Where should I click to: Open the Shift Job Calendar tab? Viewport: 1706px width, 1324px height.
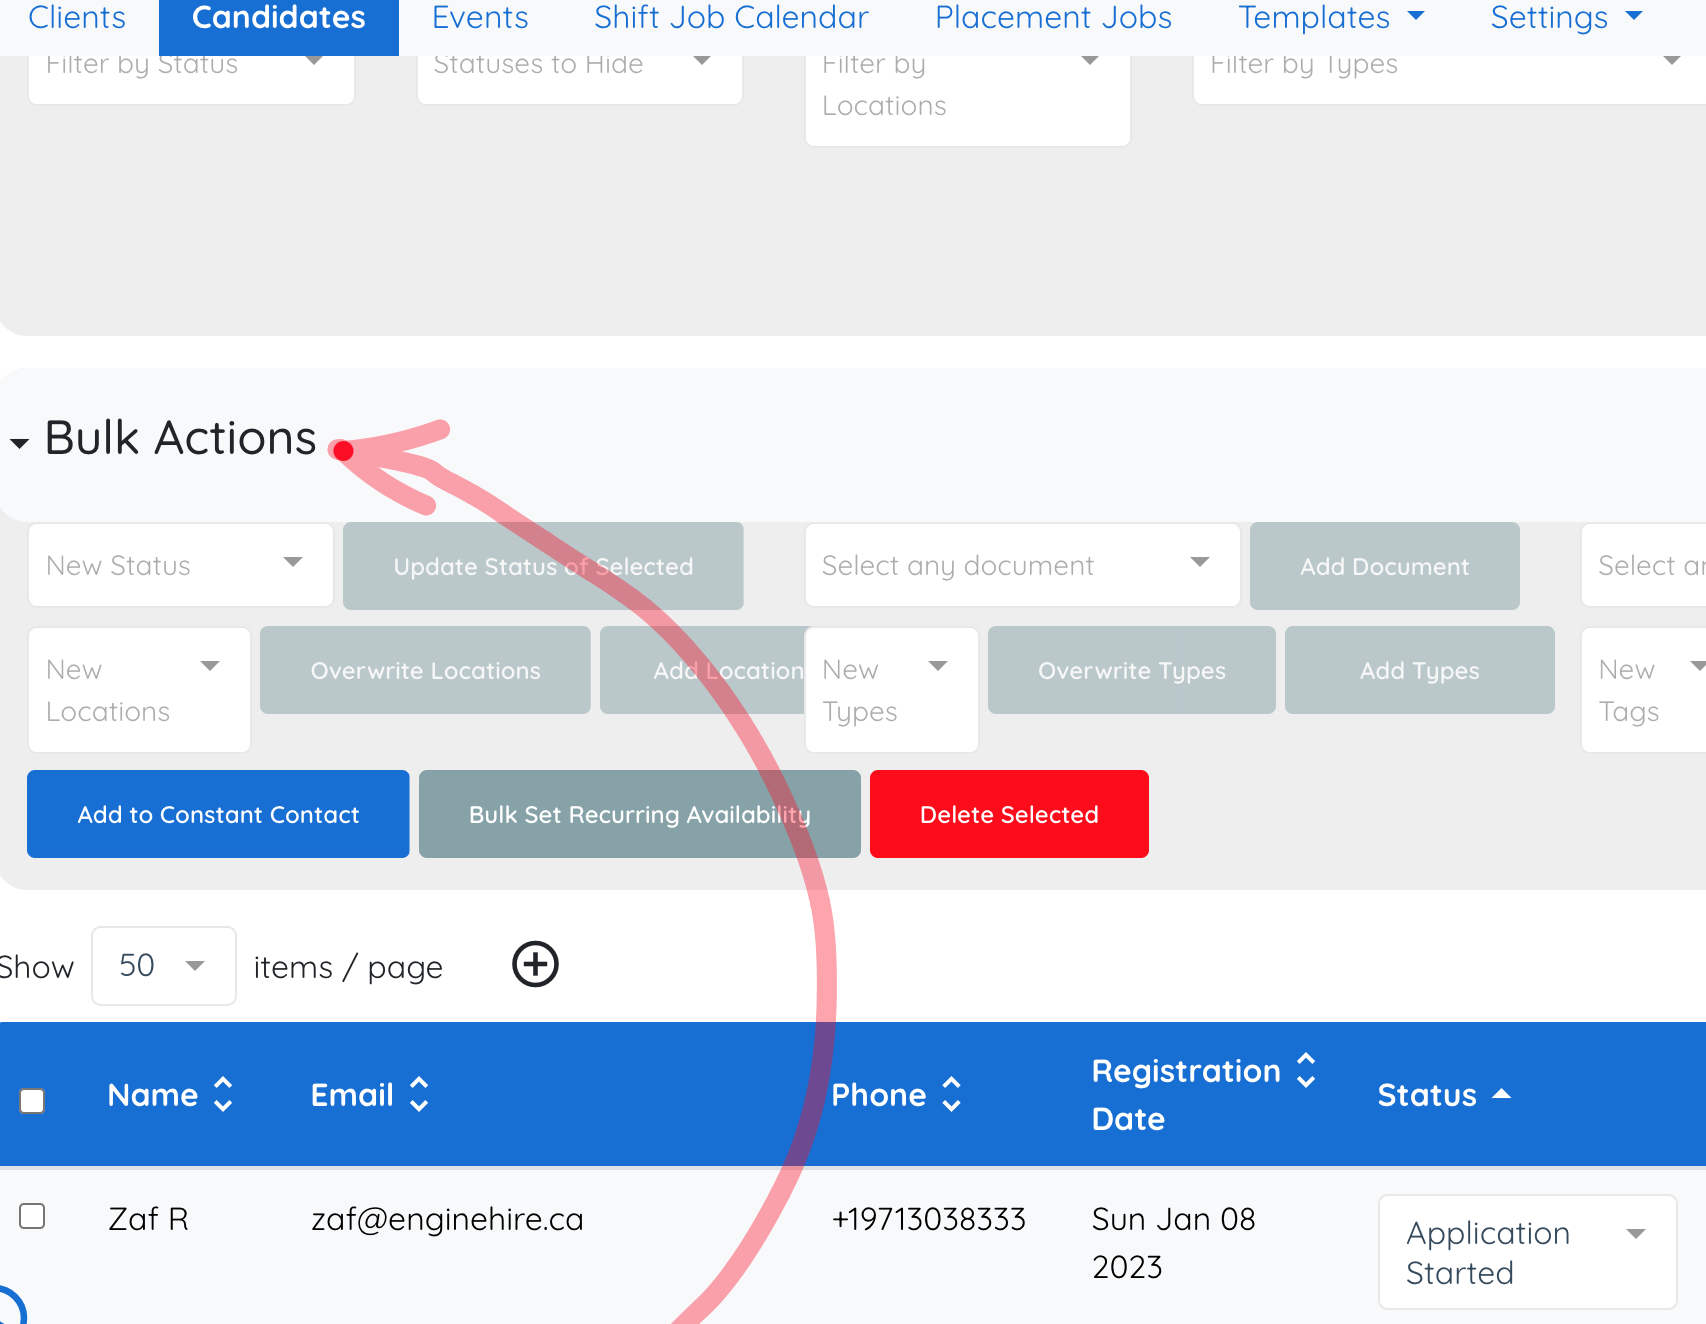(731, 18)
